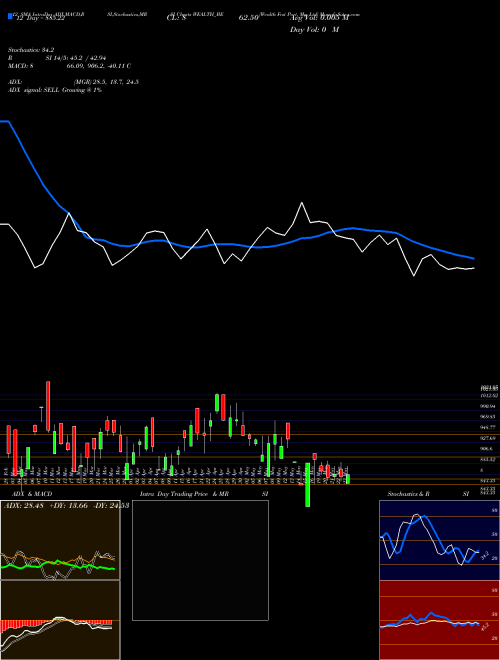Open the ADX indicator chart with green line

(x=60, y=540)
